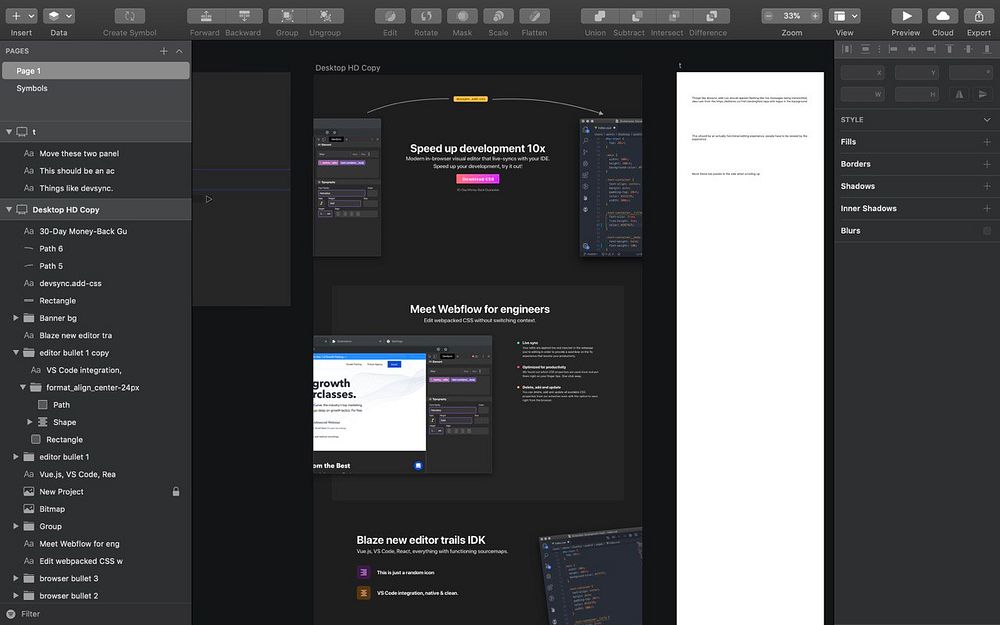The width and height of the screenshot is (1000, 625).
Task: Click the Create Symbol toolbar icon
Action: coord(129,16)
